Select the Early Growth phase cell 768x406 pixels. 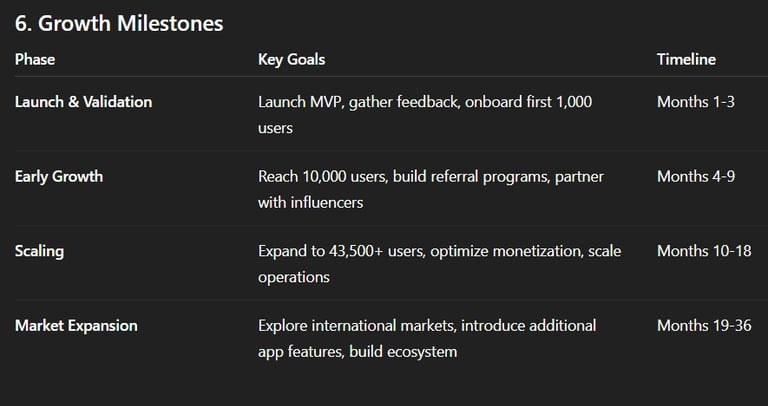[59, 176]
